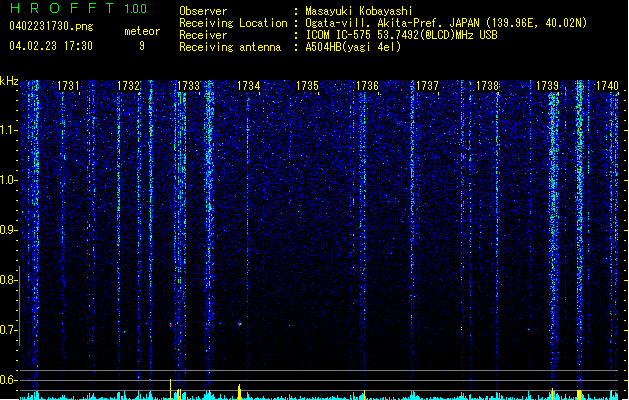The width and height of the screenshot is (629, 400).
Task: Click the 1738 time marker
Action: point(487,86)
